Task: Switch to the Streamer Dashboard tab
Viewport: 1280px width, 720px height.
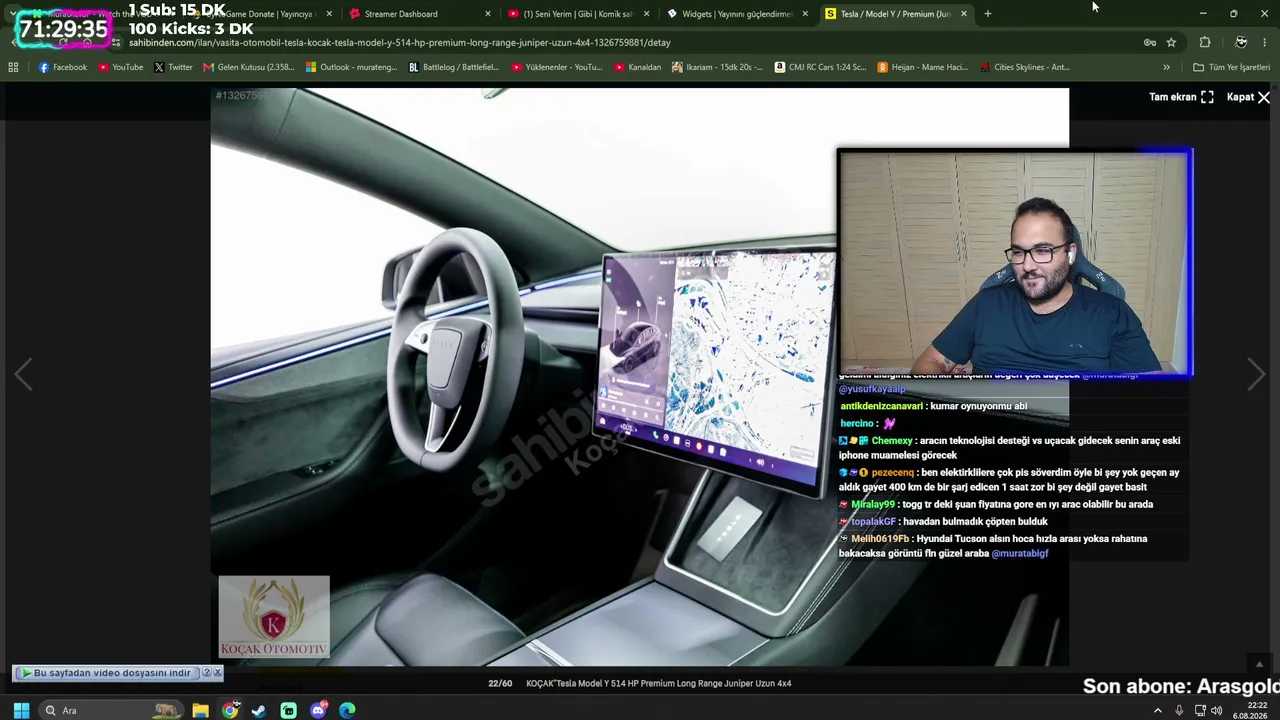Action: (413, 14)
